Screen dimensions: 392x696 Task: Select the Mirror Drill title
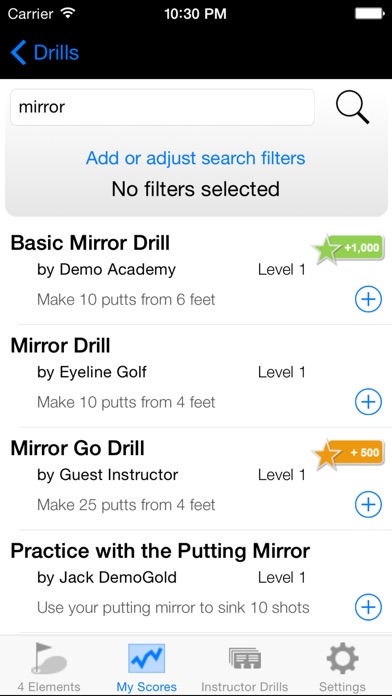tap(60, 346)
